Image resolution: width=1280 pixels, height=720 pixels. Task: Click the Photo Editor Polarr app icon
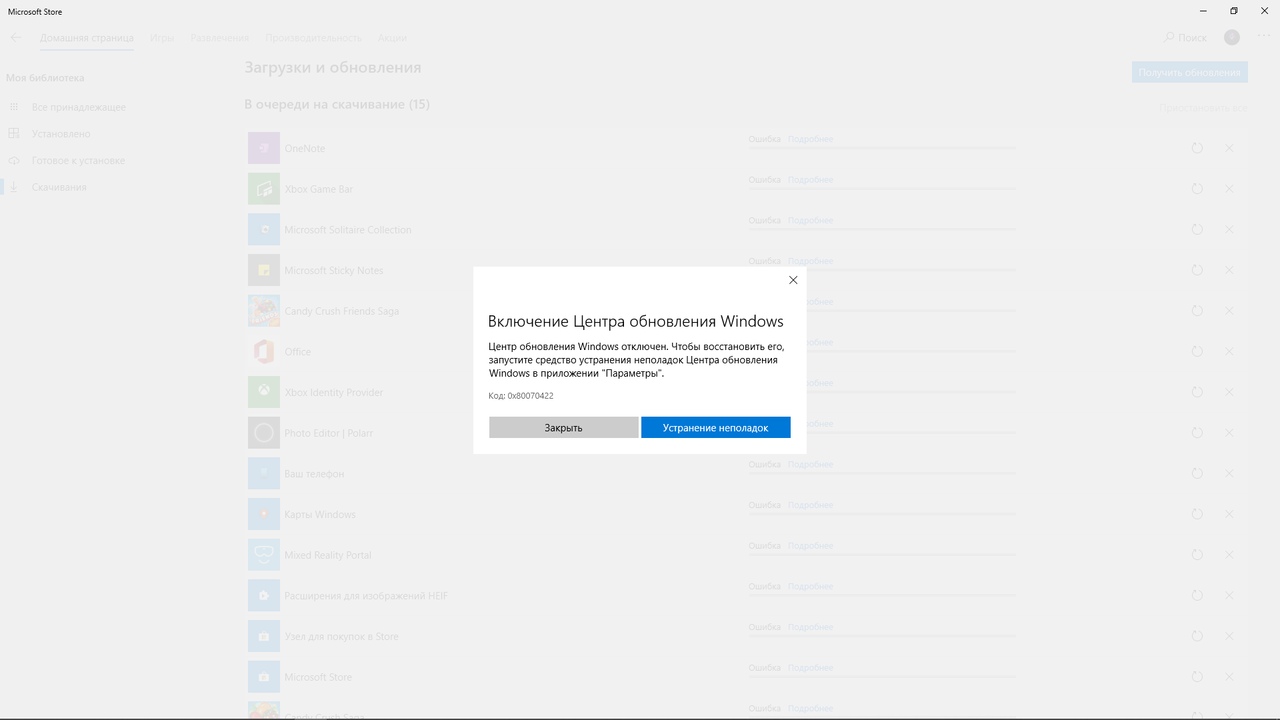coord(264,433)
